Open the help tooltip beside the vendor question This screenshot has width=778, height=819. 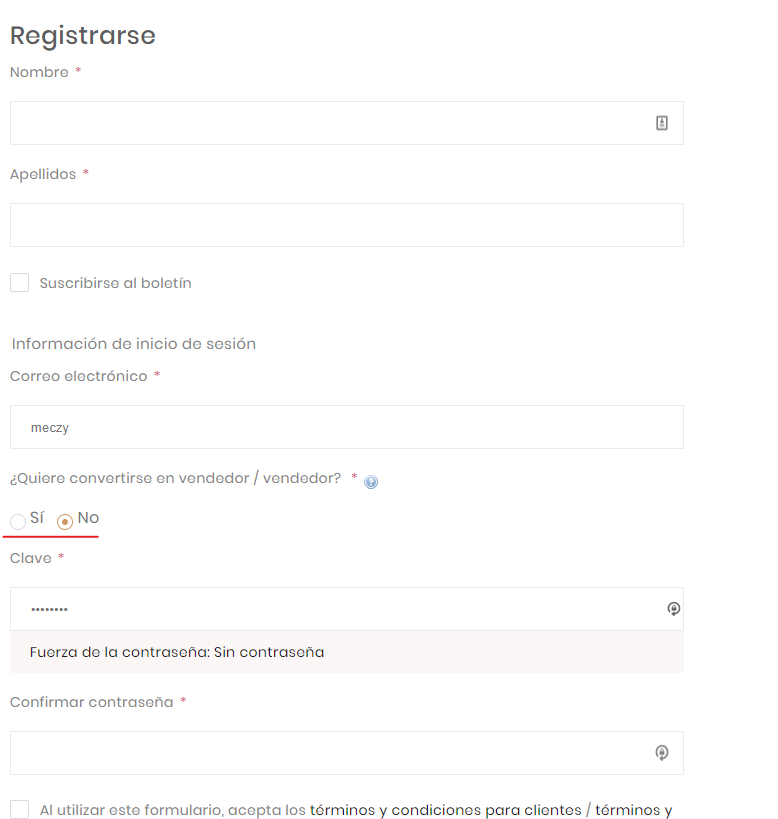pos(371,481)
